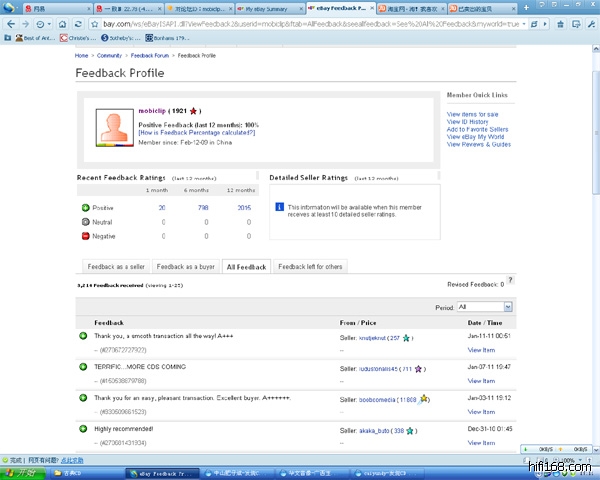Click the green Positive rating icon
This screenshot has height=480, width=600.
85,208
